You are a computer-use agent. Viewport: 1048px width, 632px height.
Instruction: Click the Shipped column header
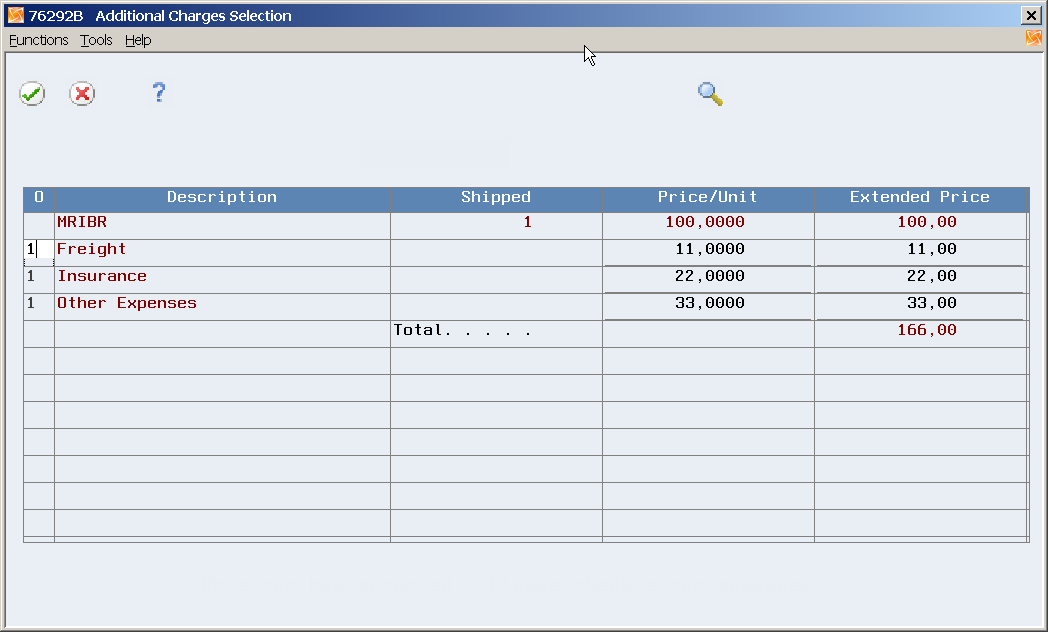click(496, 198)
